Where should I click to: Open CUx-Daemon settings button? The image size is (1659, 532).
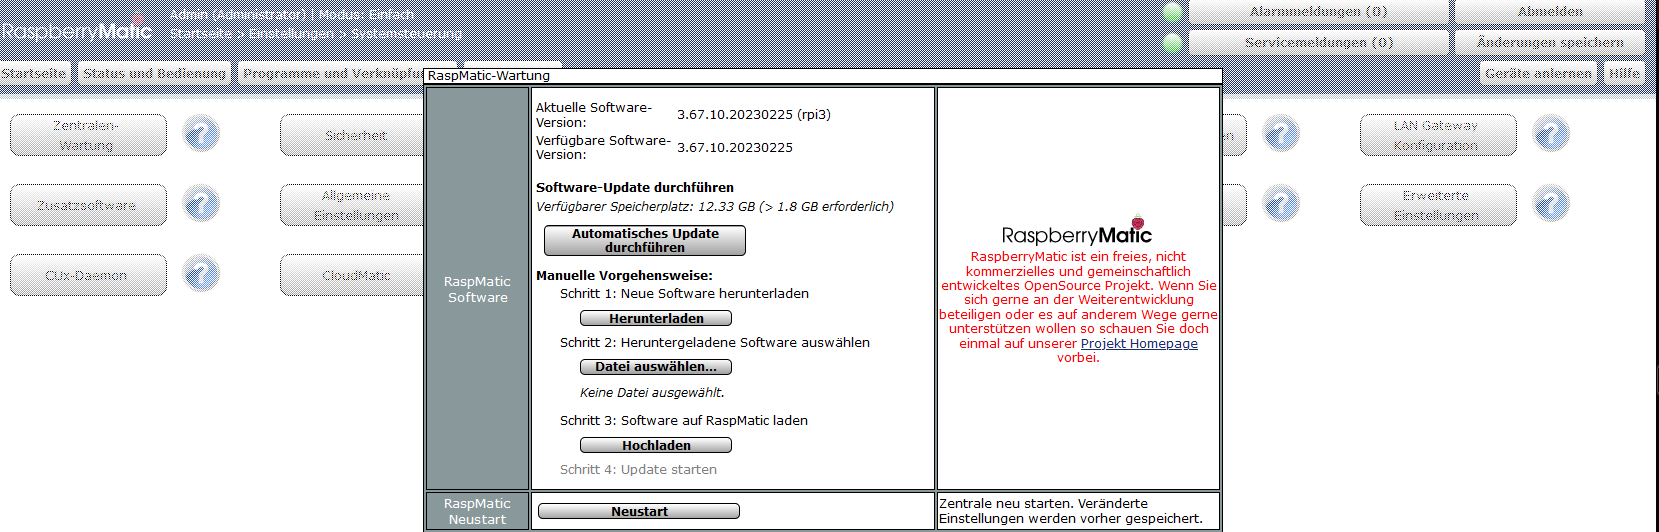point(88,275)
